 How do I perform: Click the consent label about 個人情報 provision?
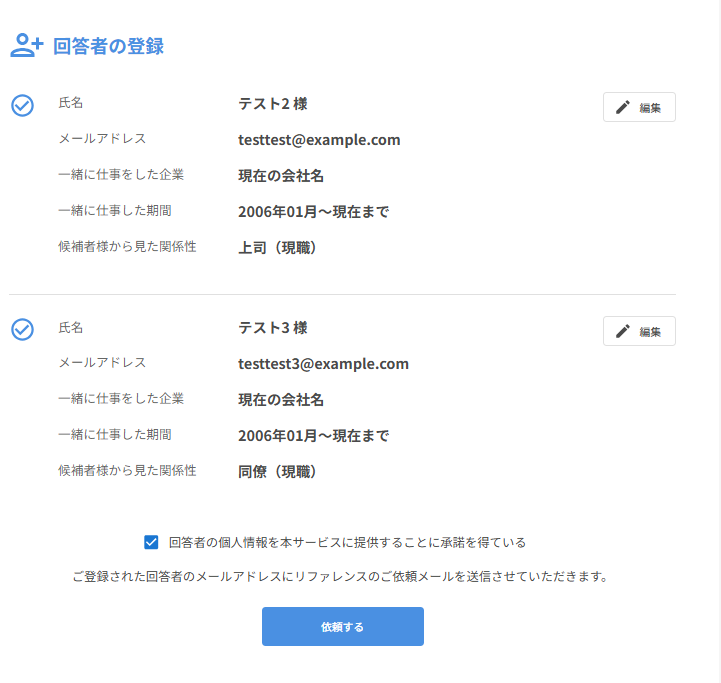pyautogui.click(x=347, y=542)
